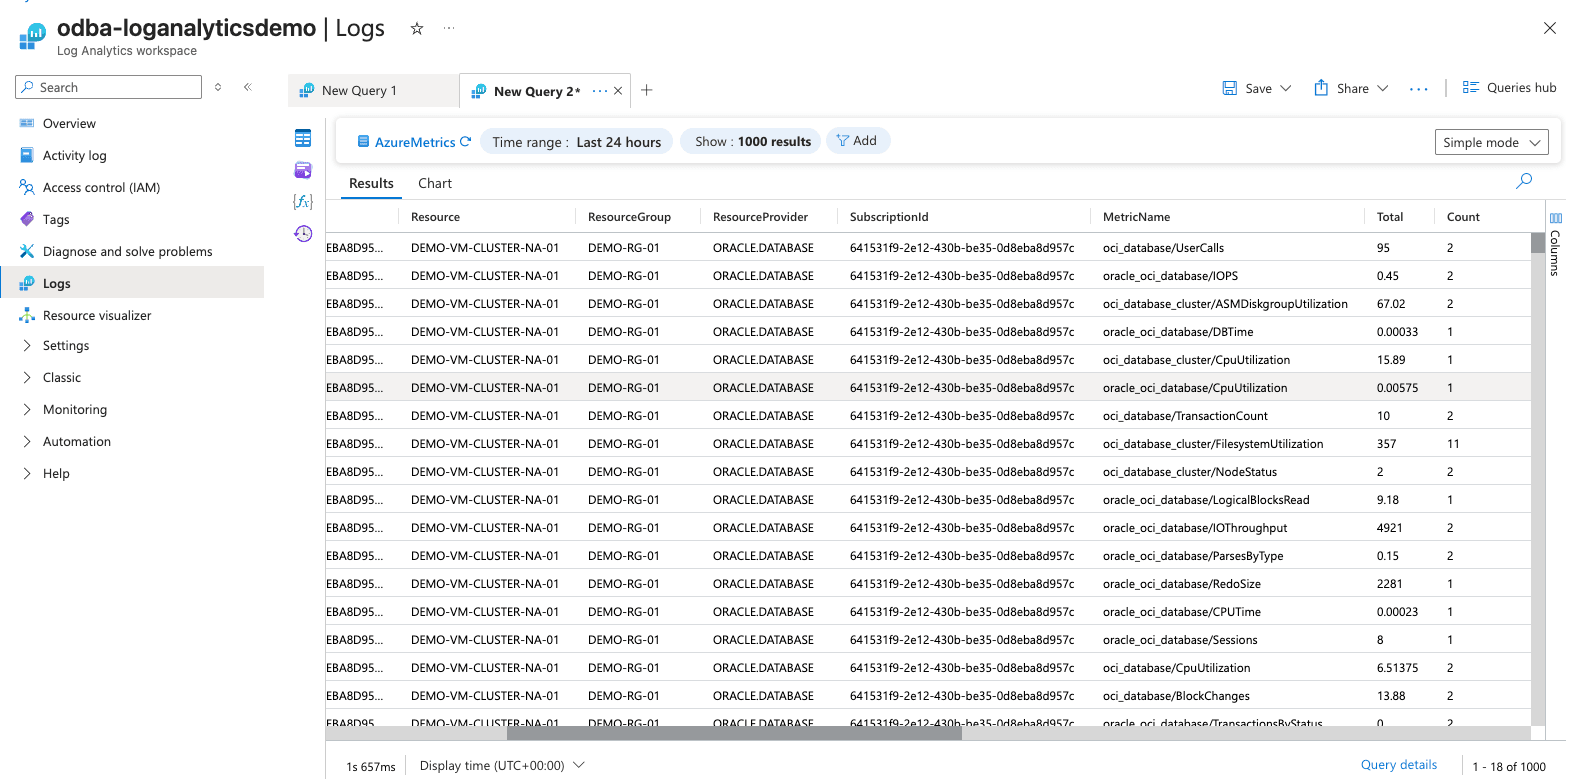The image size is (1575, 779).
Task: Open New Query 2 tab options ellipsis
Action: pos(599,91)
